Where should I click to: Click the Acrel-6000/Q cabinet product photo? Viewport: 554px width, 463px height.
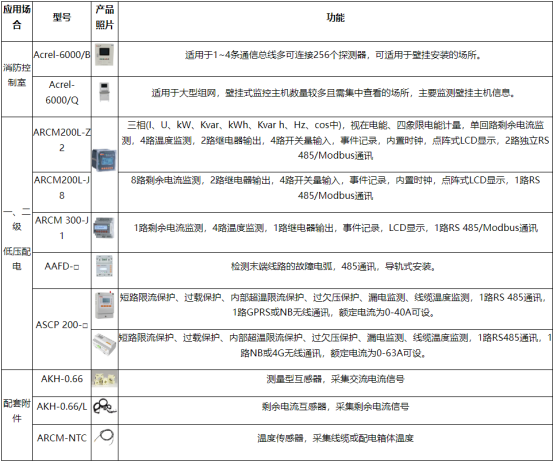[x=105, y=92]
